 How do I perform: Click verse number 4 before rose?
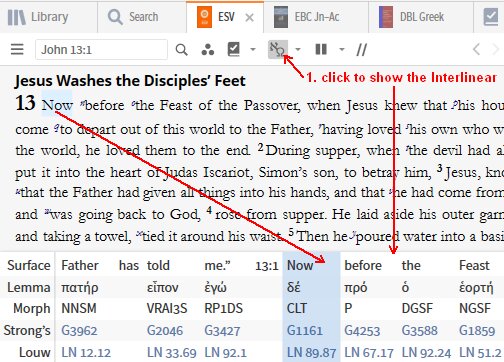pos(209,210)
